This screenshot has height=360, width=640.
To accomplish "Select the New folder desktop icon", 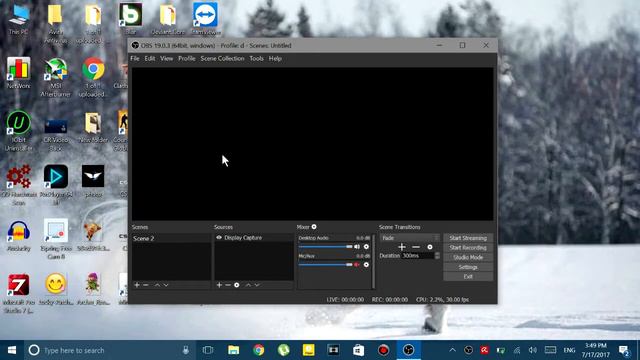I will coord(93,127).
